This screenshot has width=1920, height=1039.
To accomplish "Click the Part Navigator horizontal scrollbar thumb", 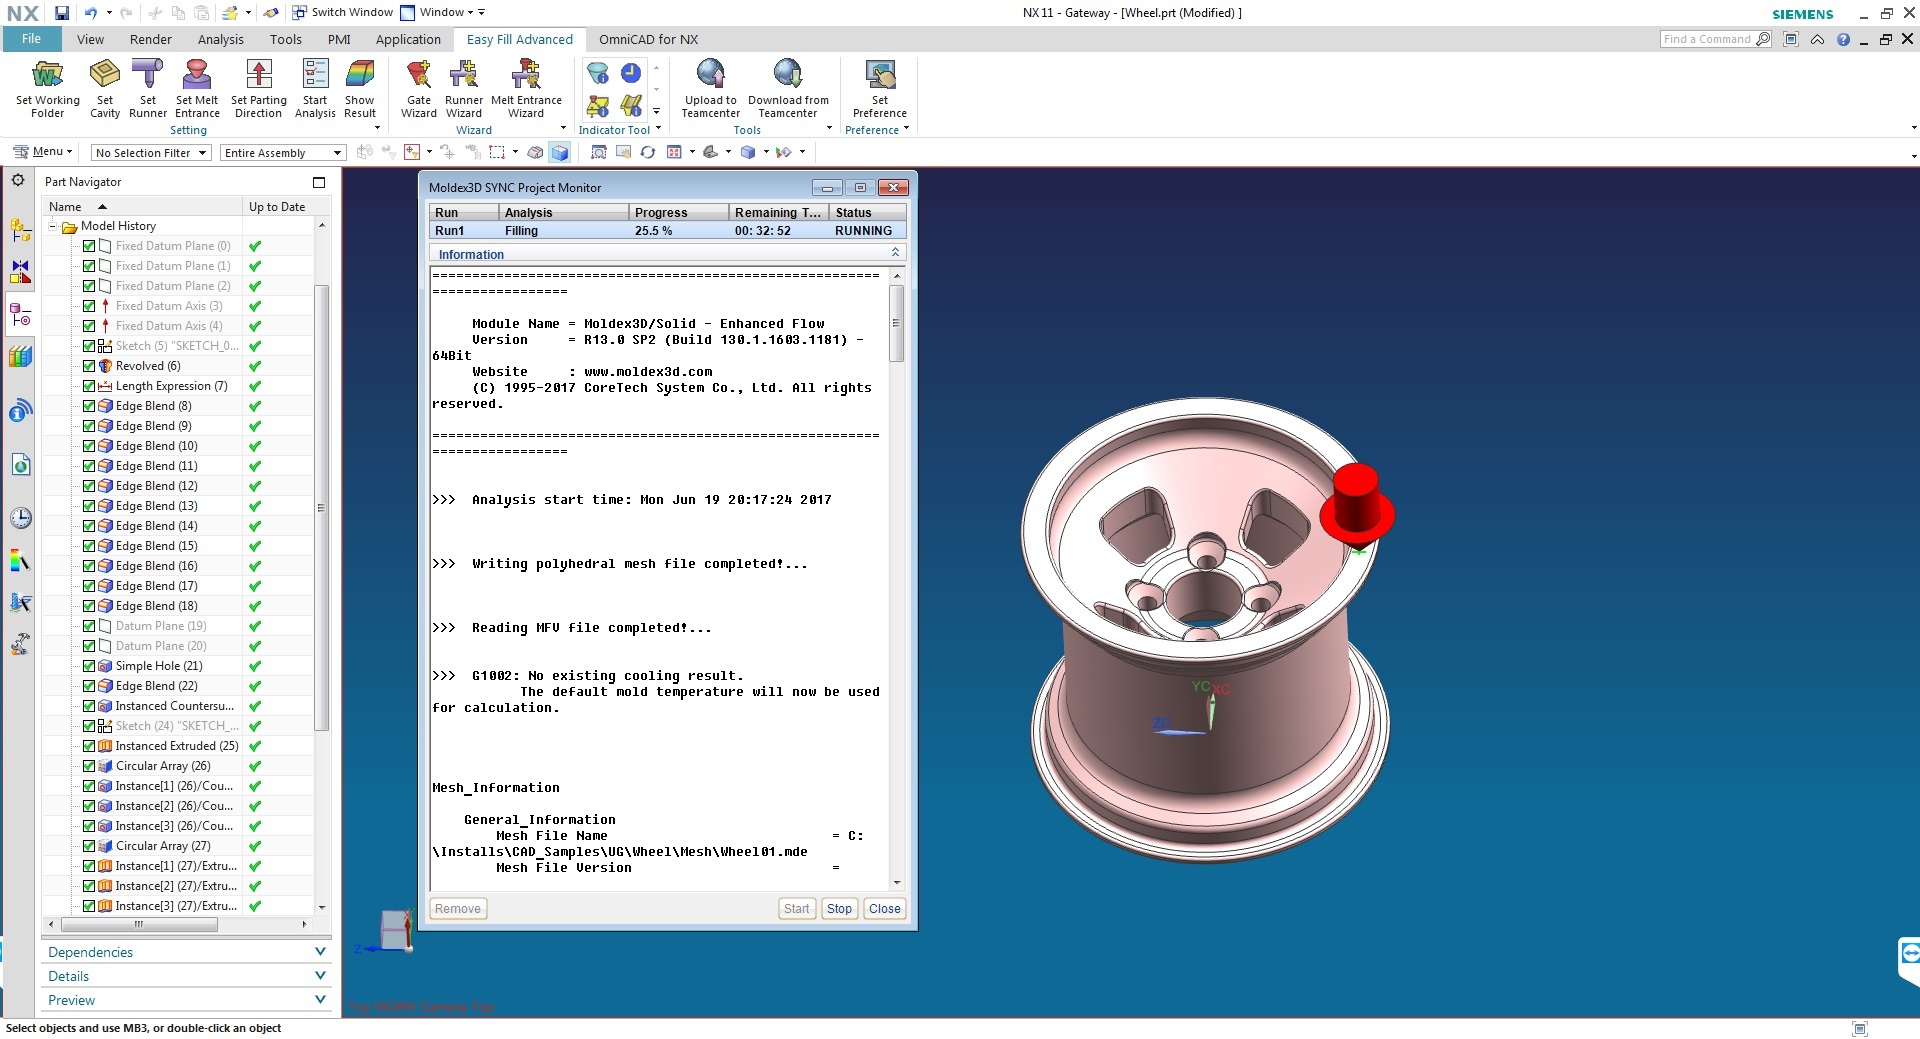I will tap(138, 924).
